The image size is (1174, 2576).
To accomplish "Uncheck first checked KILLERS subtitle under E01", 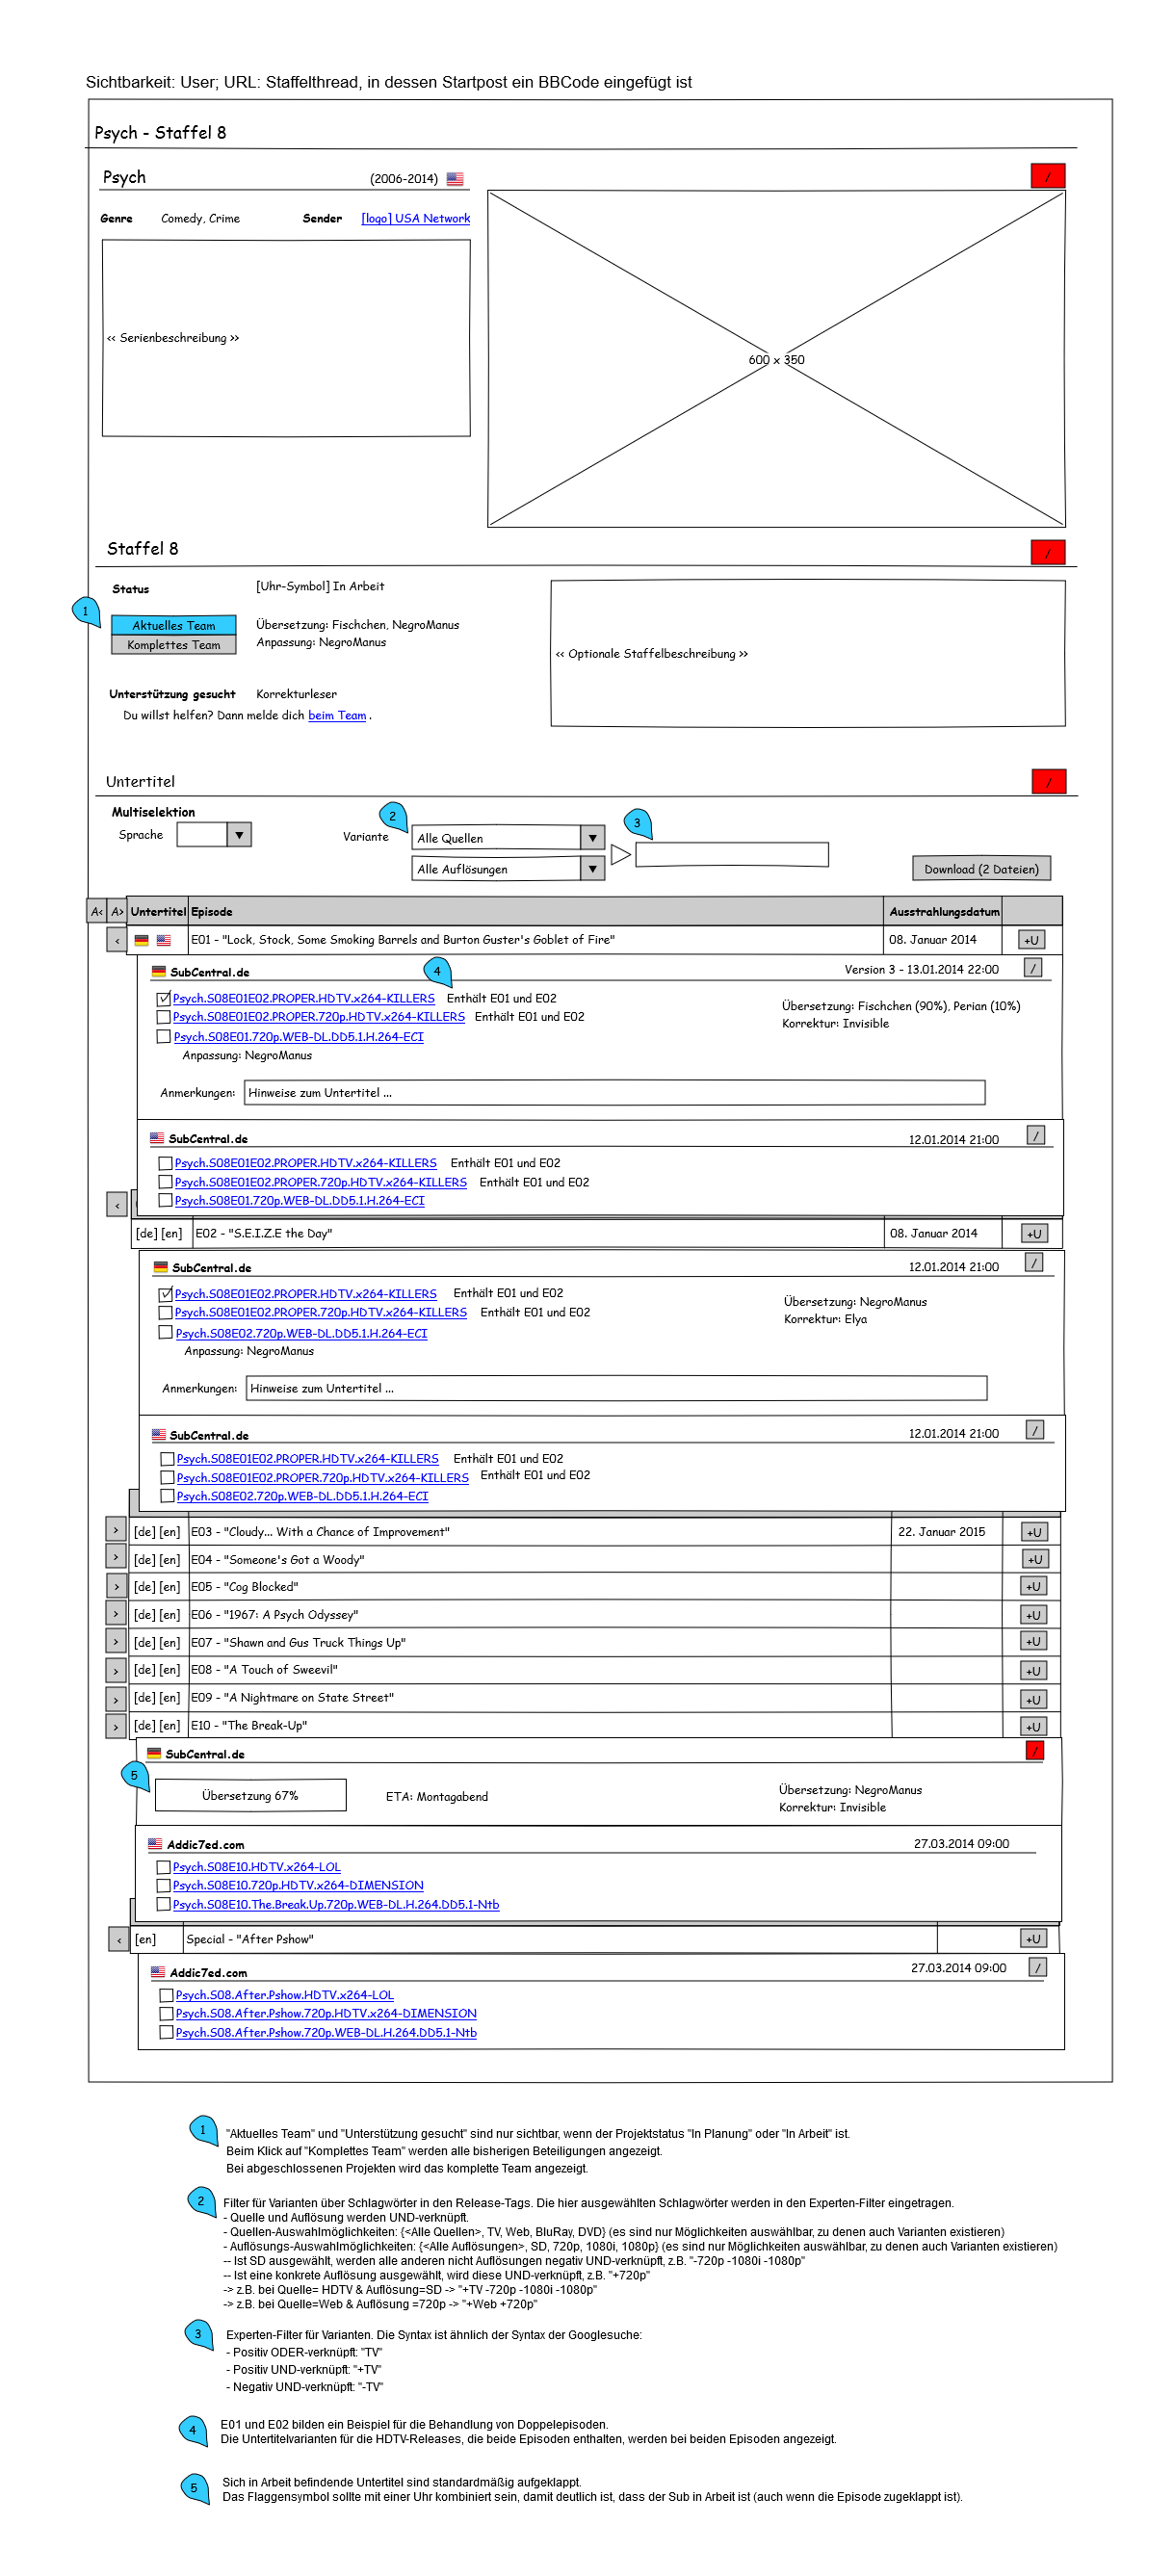I will [164, 998].
